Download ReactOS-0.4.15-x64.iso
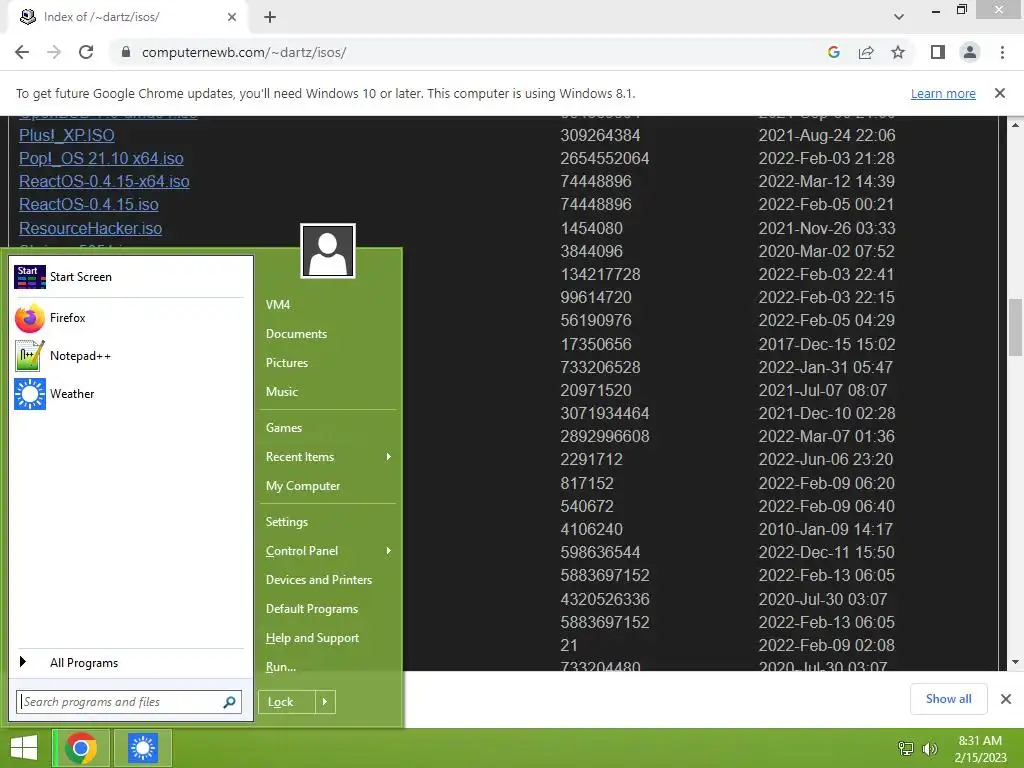 point(104,181)
